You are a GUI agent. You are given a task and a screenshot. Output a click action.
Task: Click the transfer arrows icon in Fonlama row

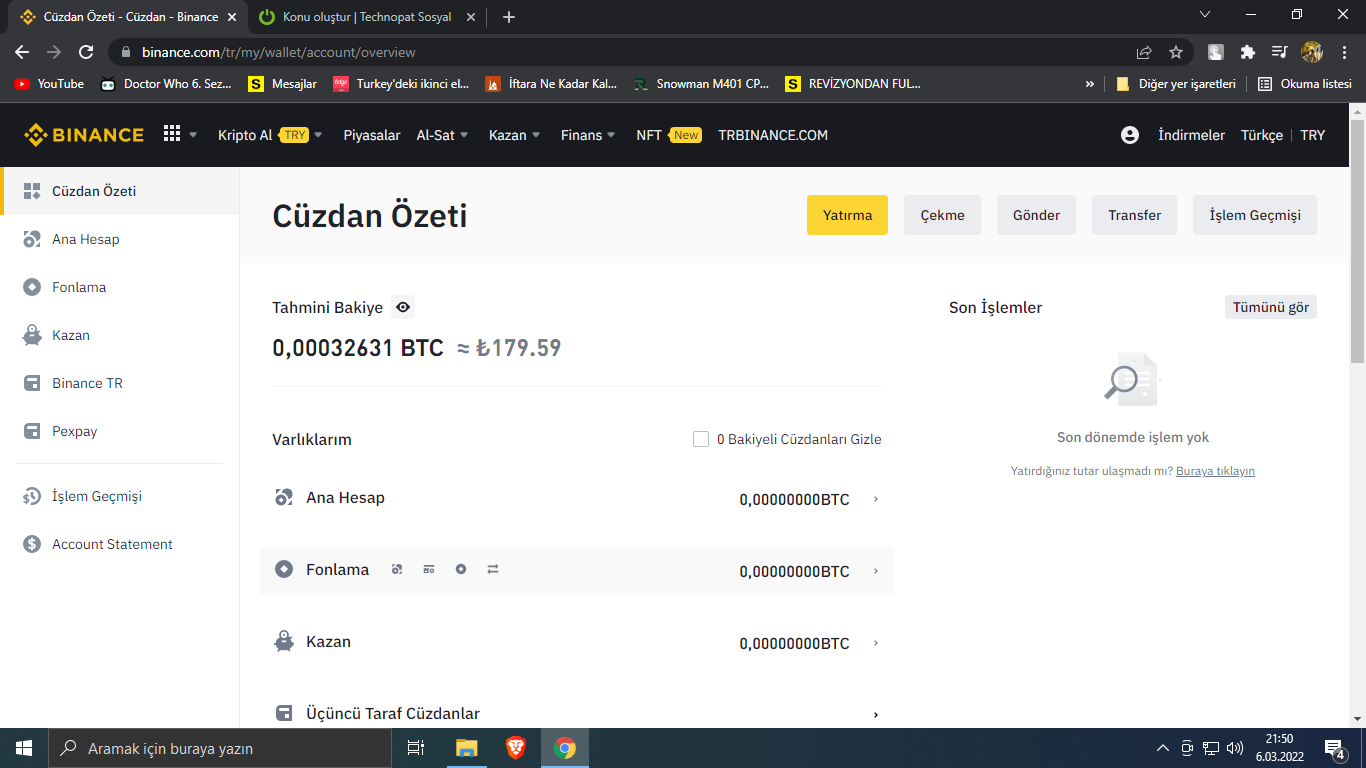[493, 569]
